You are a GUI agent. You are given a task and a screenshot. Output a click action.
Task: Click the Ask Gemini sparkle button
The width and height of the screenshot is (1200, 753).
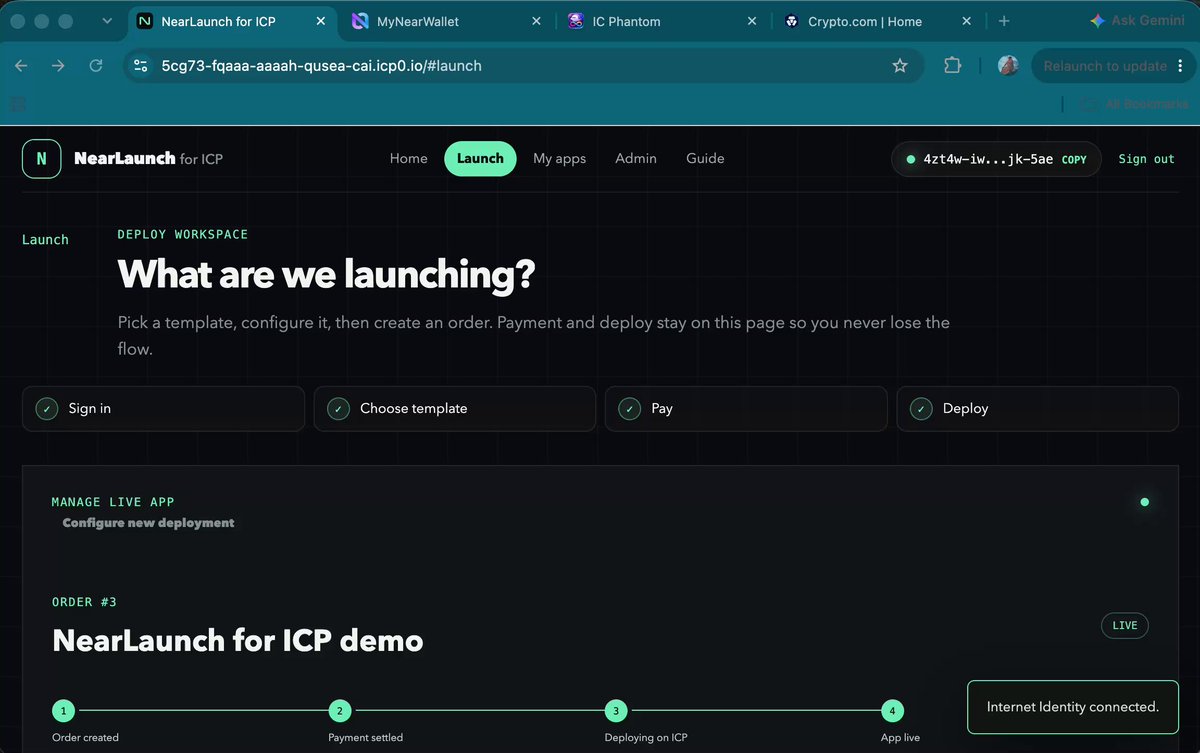1139,21
